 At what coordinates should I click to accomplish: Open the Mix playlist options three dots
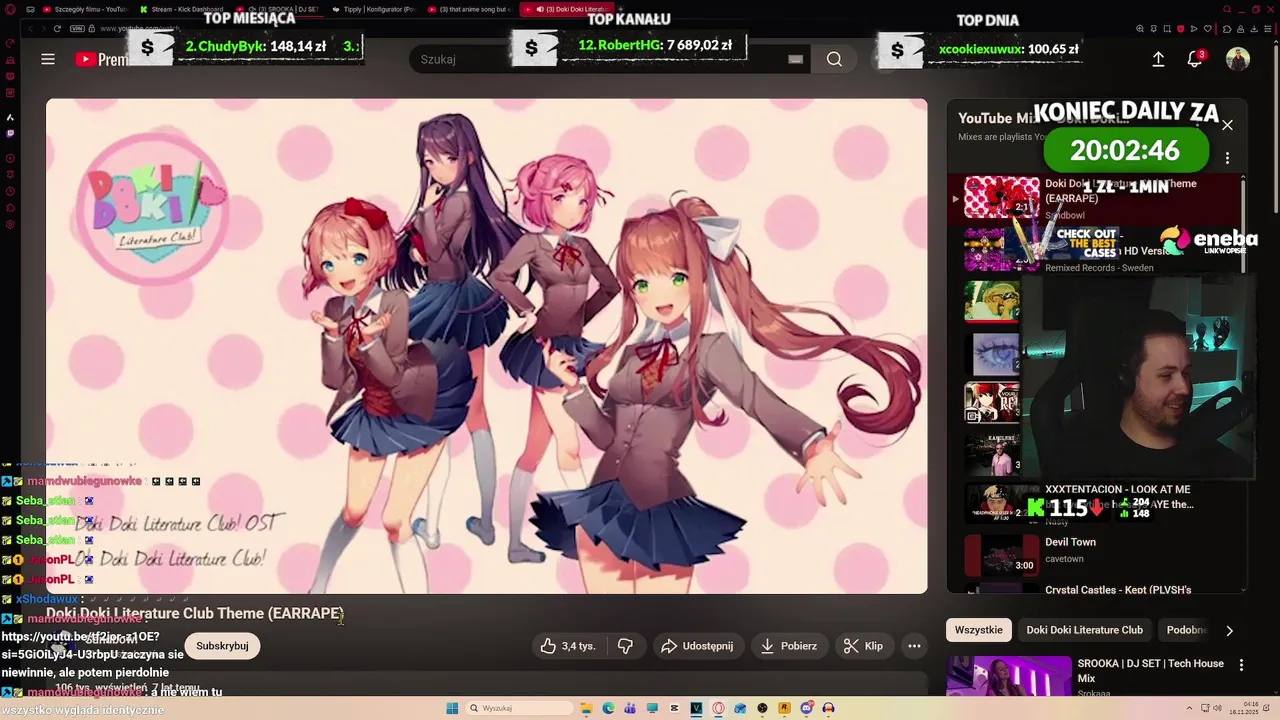pos(1227,158)
